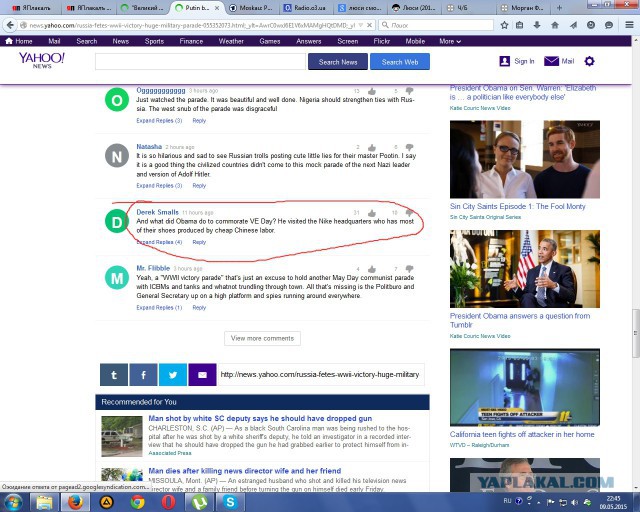Screen dimensions: 640x512
Task: Click the Yahoo News logo
Action: click(42, 60)
